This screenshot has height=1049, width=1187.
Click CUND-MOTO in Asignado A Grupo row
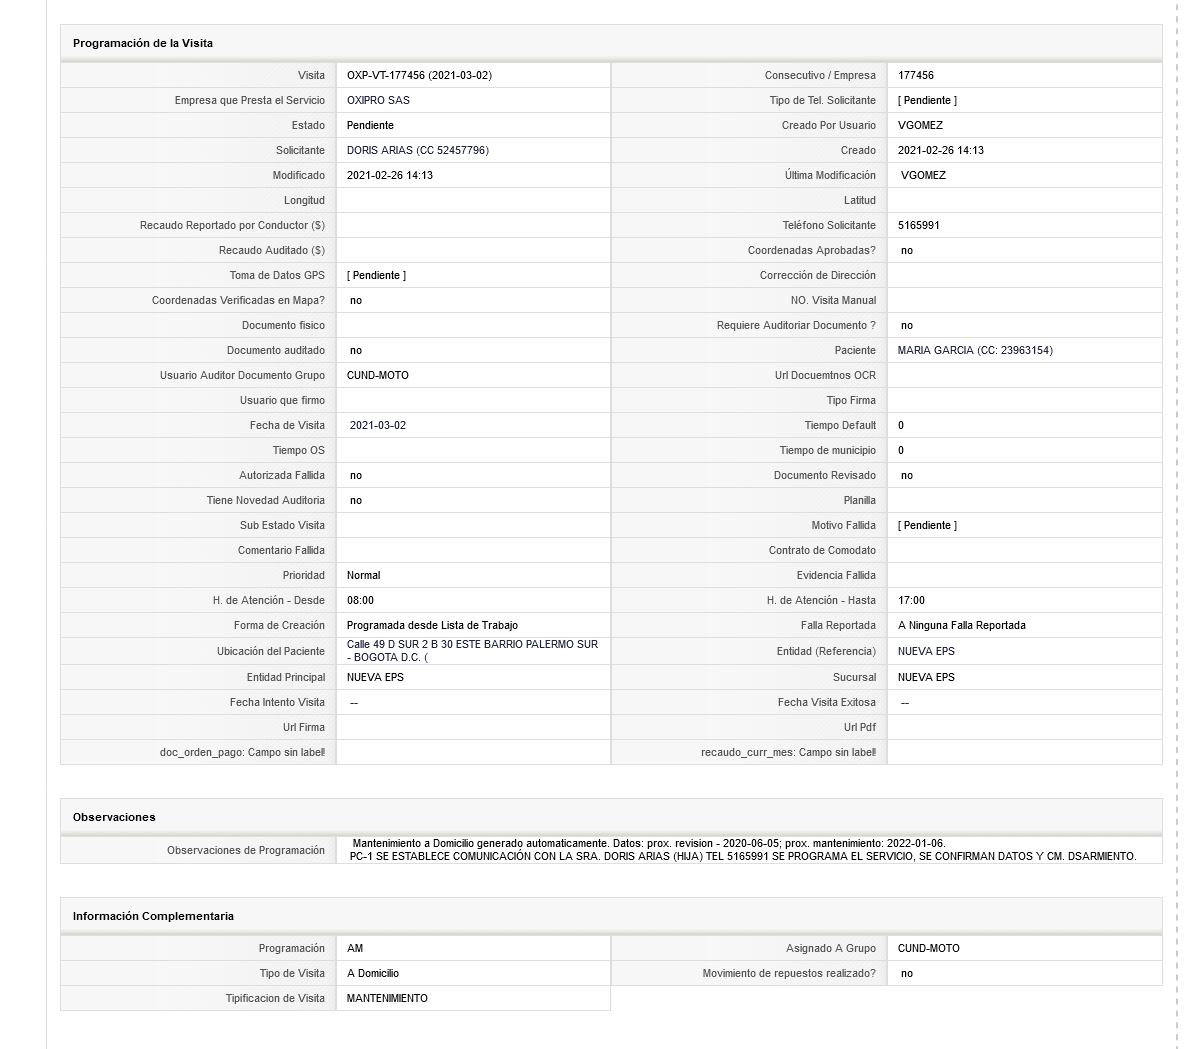929,948
